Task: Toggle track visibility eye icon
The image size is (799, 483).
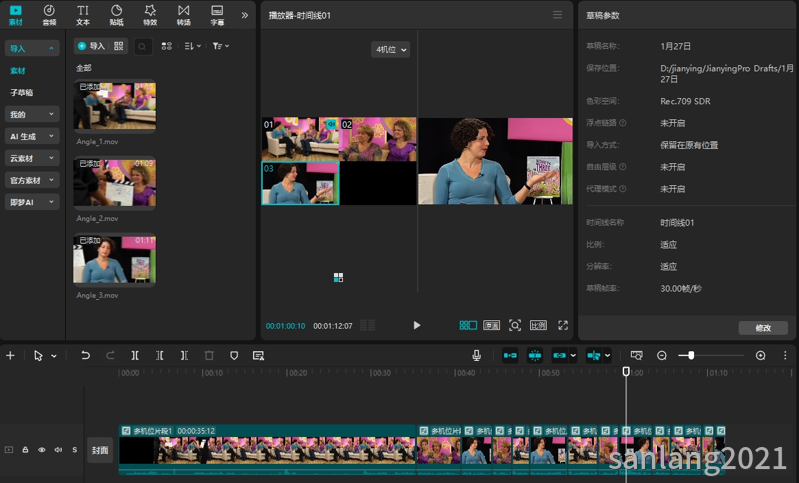Action: click(42, 450)
